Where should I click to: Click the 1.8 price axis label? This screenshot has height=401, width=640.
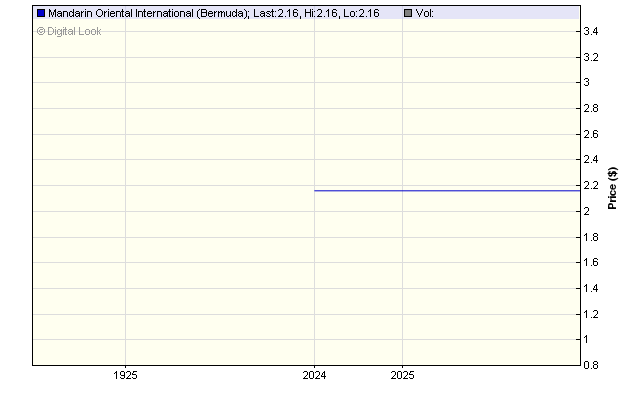click(x=591, y=237)
